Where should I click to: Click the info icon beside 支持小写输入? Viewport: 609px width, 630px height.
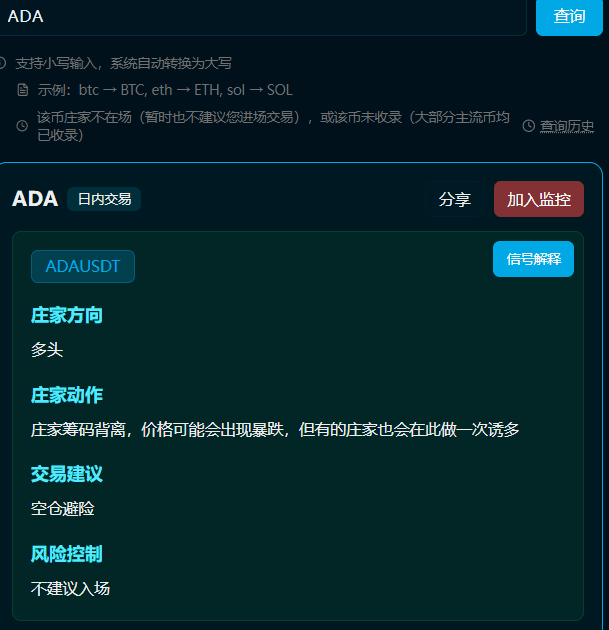coord(2,63)
